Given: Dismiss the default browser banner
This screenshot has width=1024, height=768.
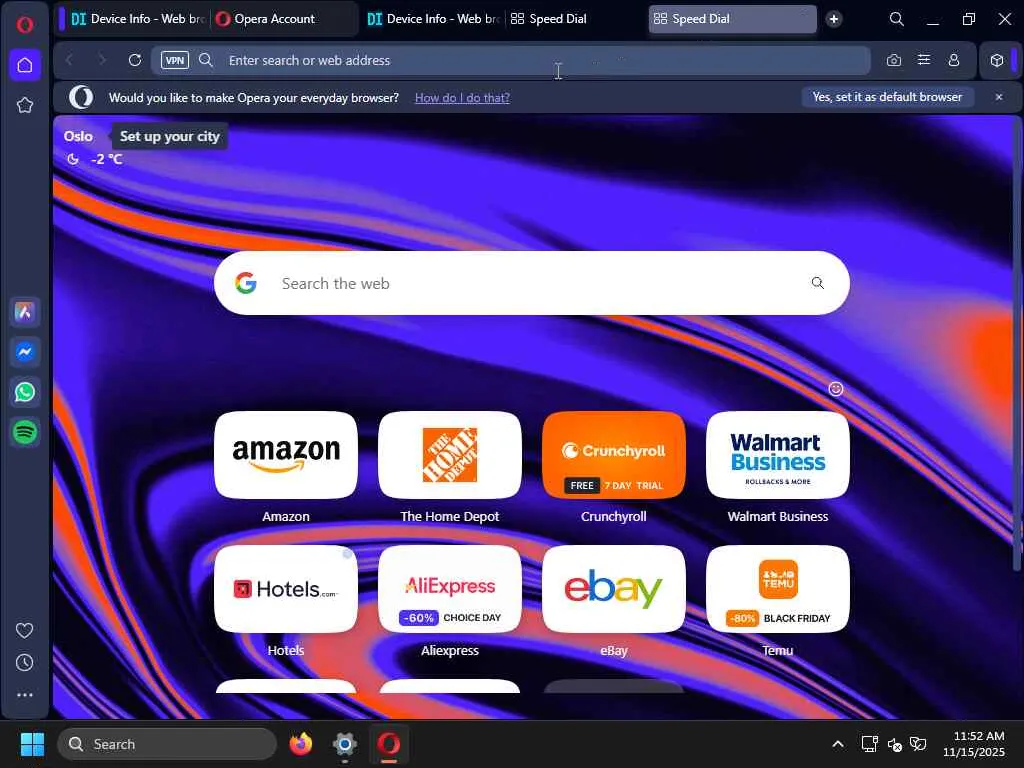Looking at the screenshot, I should 999,97.
